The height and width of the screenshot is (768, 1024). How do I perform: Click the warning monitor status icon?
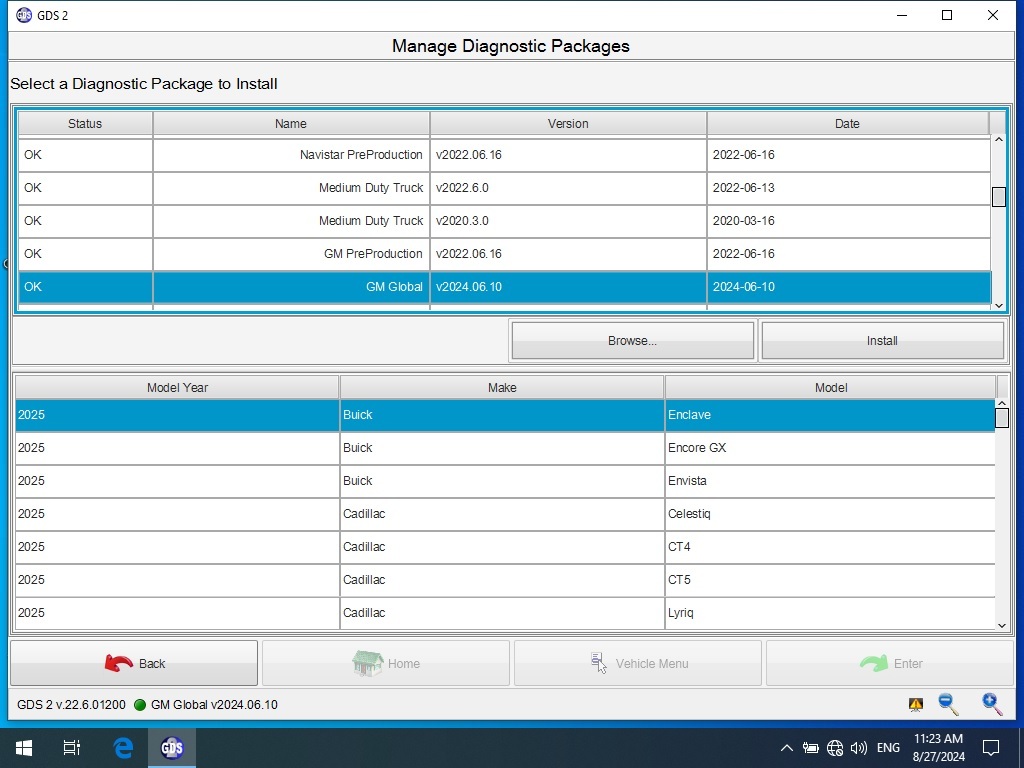point(915,705)
